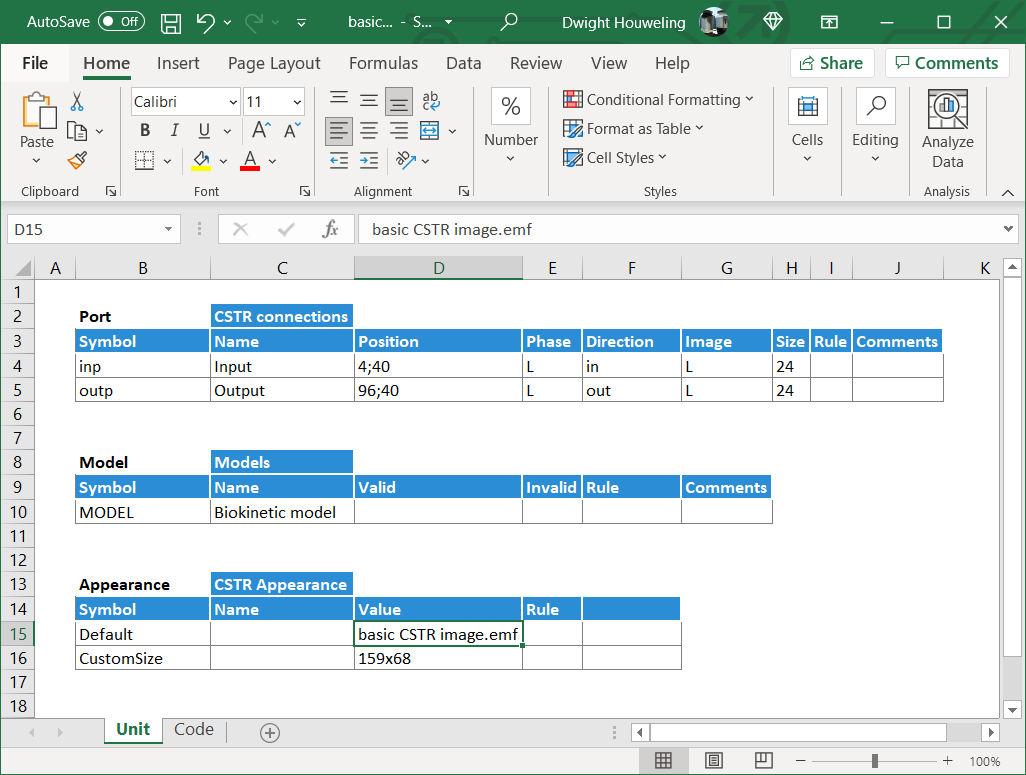Open the Analyze Data tool

click(x=947, y=131)
